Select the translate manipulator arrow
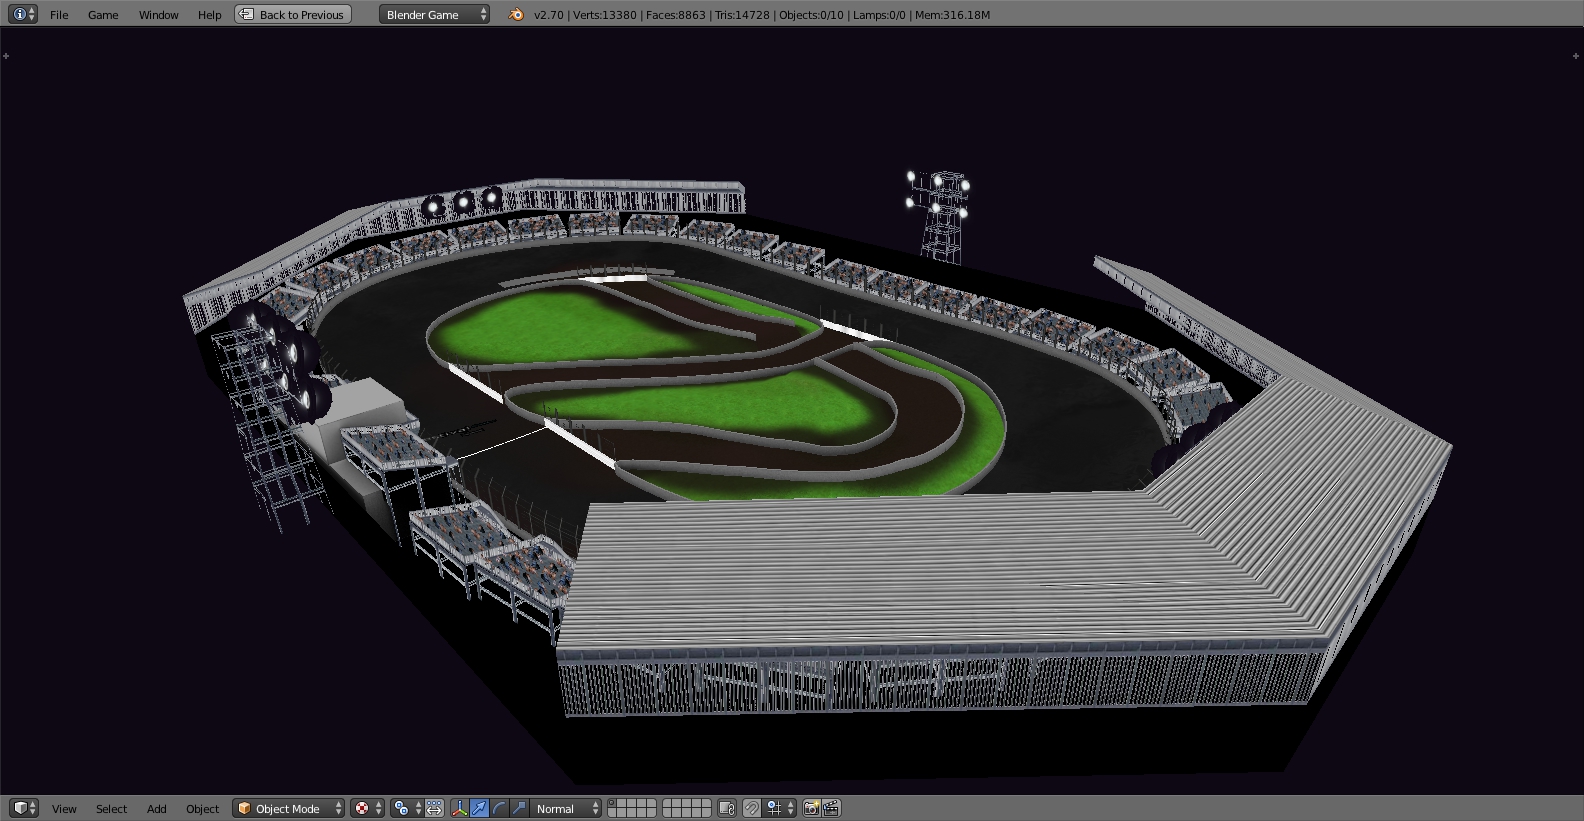 [479, 808]
